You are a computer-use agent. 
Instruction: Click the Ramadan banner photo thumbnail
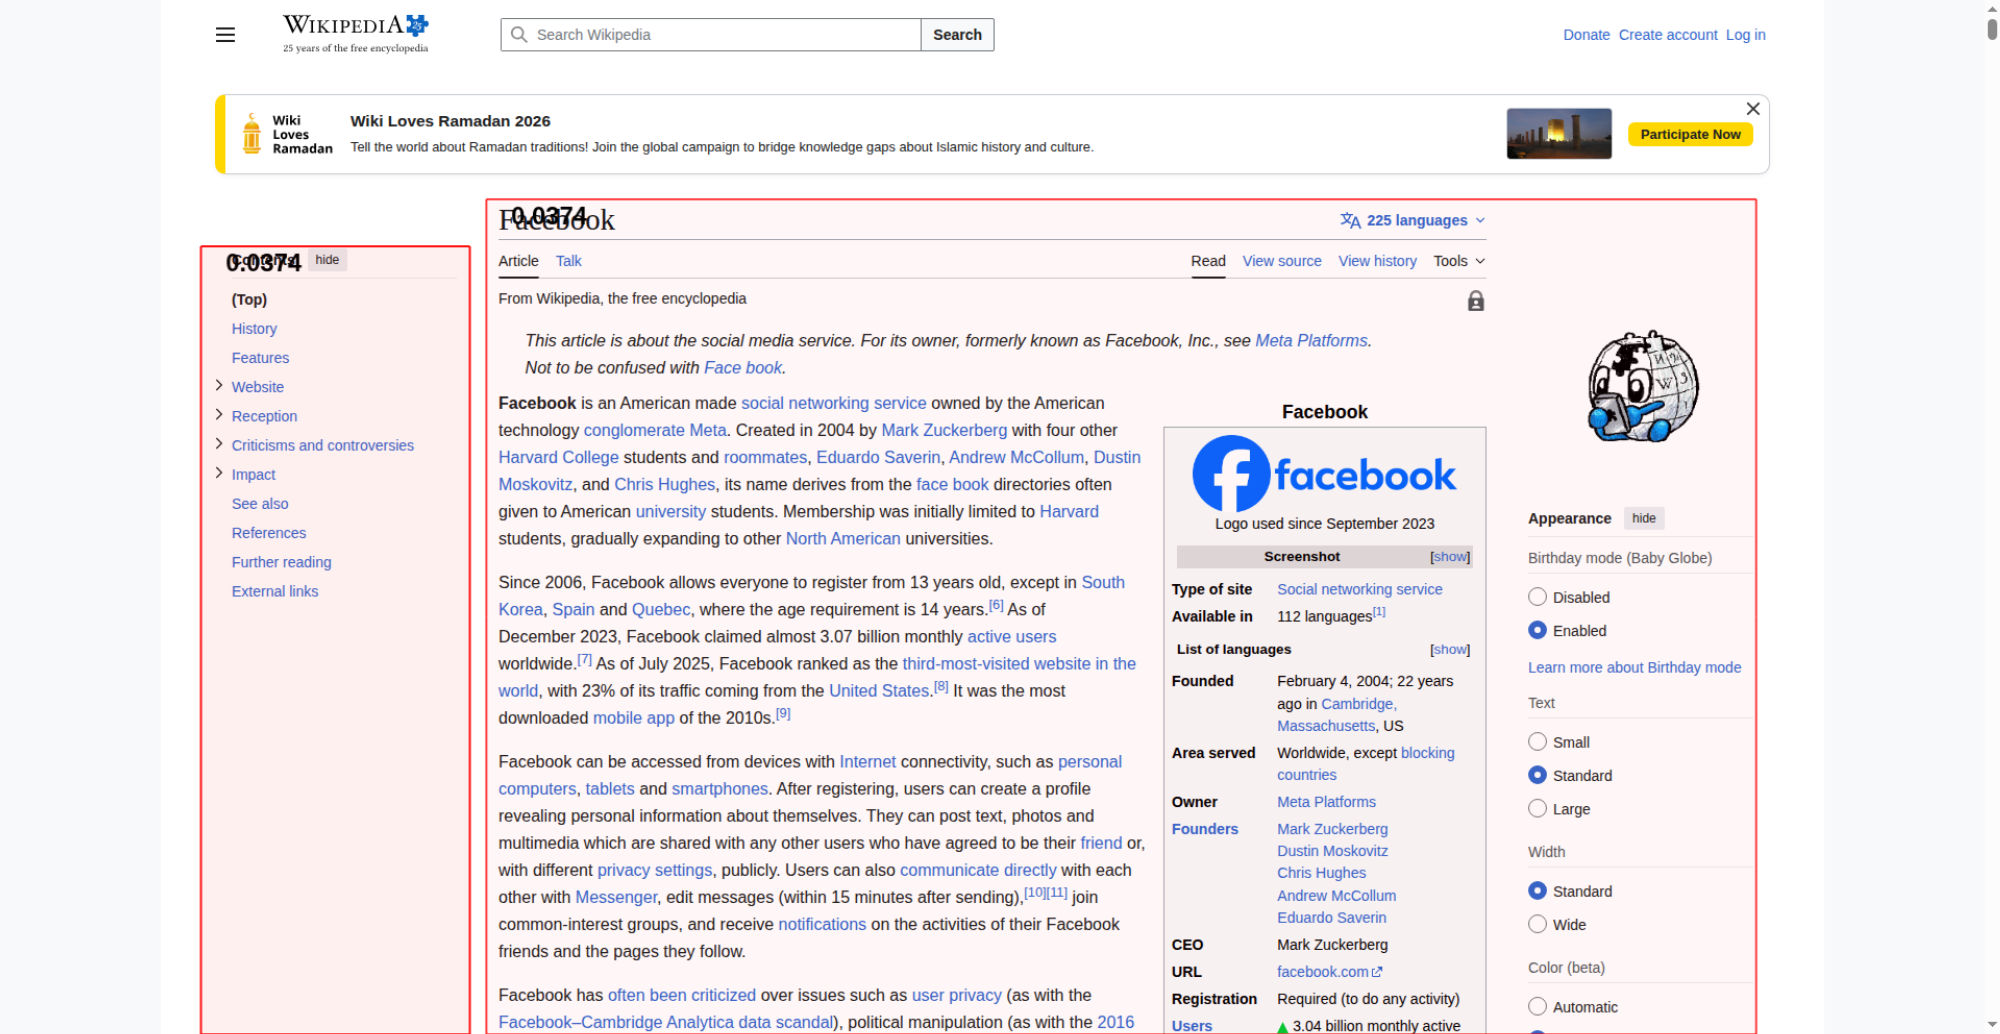coord(1558,134)
